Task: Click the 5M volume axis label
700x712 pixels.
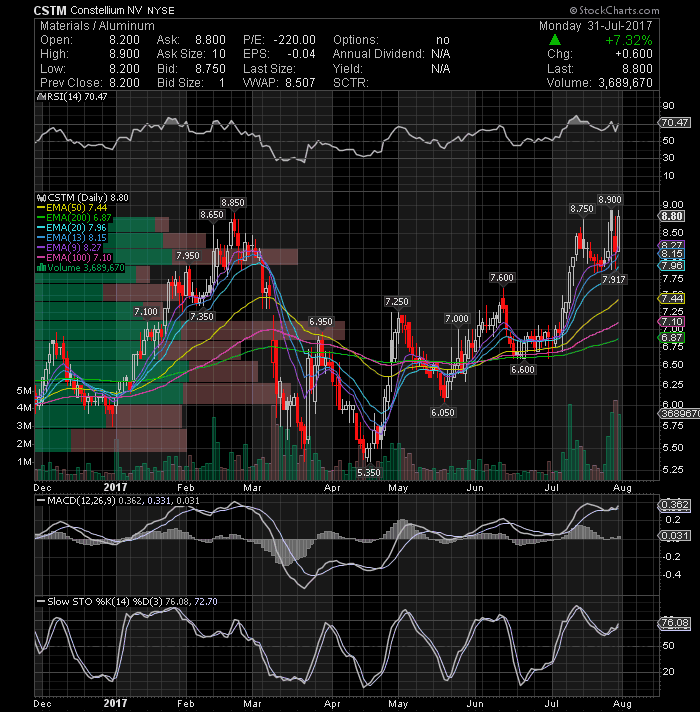Action: (x=24, y=391)
